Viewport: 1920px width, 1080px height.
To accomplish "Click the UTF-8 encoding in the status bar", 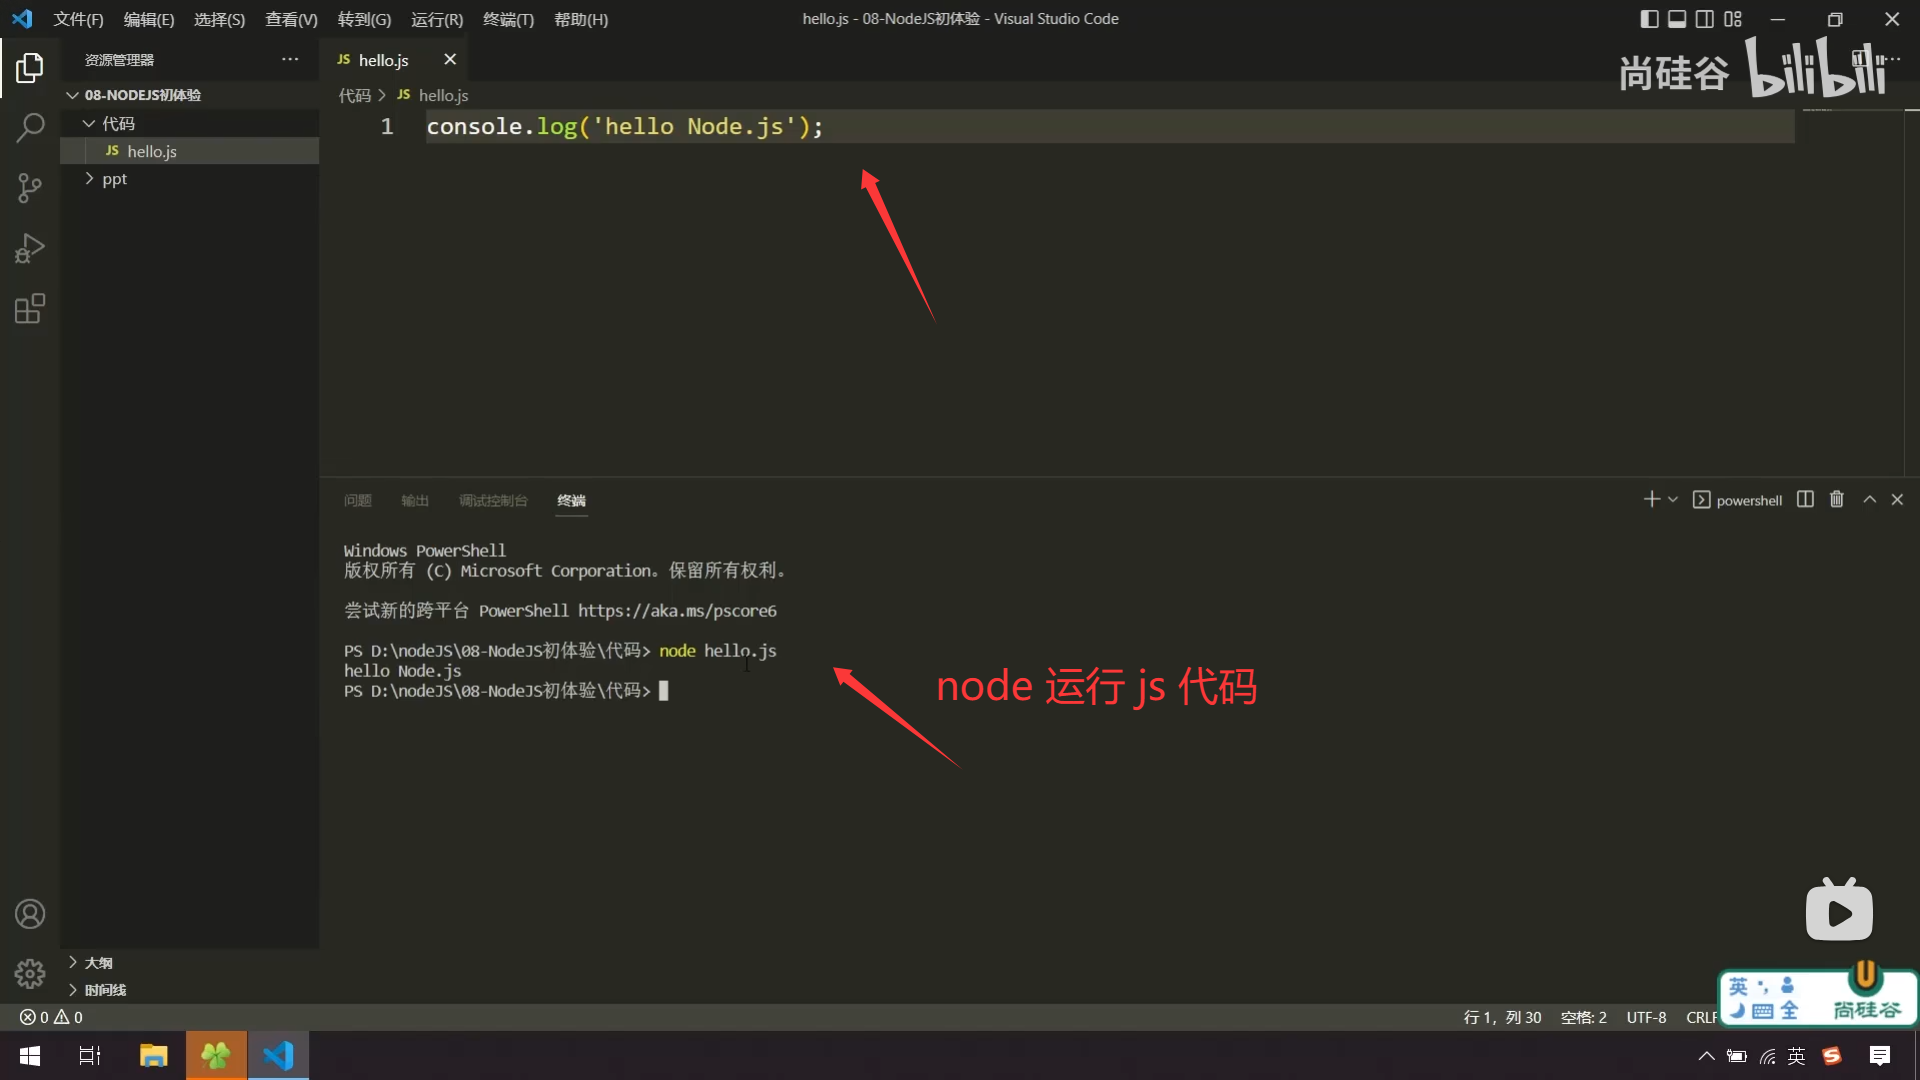I will pos(1646,1017).
